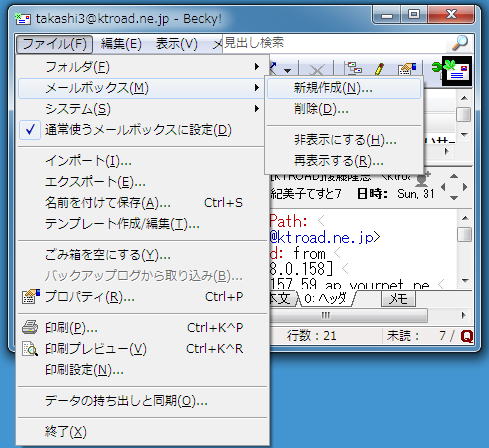Select データの持ち出しと同期(O)... entry
Viewport: 489px width, 448px height.
click(x=142, y=401)
